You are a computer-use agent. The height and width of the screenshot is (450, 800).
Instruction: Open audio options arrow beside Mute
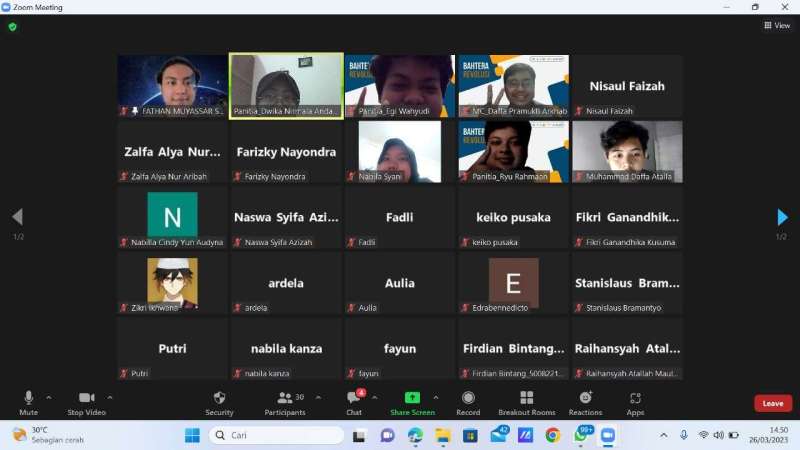tap(48, 397)
